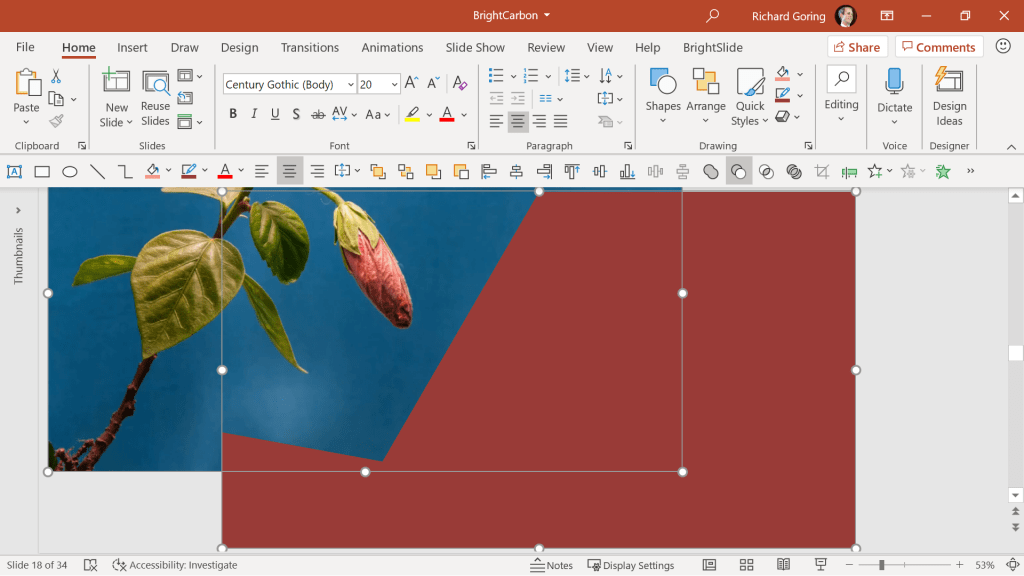This screenshot has height=576, width=1024.
Task: Click the Share button
Action: pyautogui.click(x=857, y=46)
